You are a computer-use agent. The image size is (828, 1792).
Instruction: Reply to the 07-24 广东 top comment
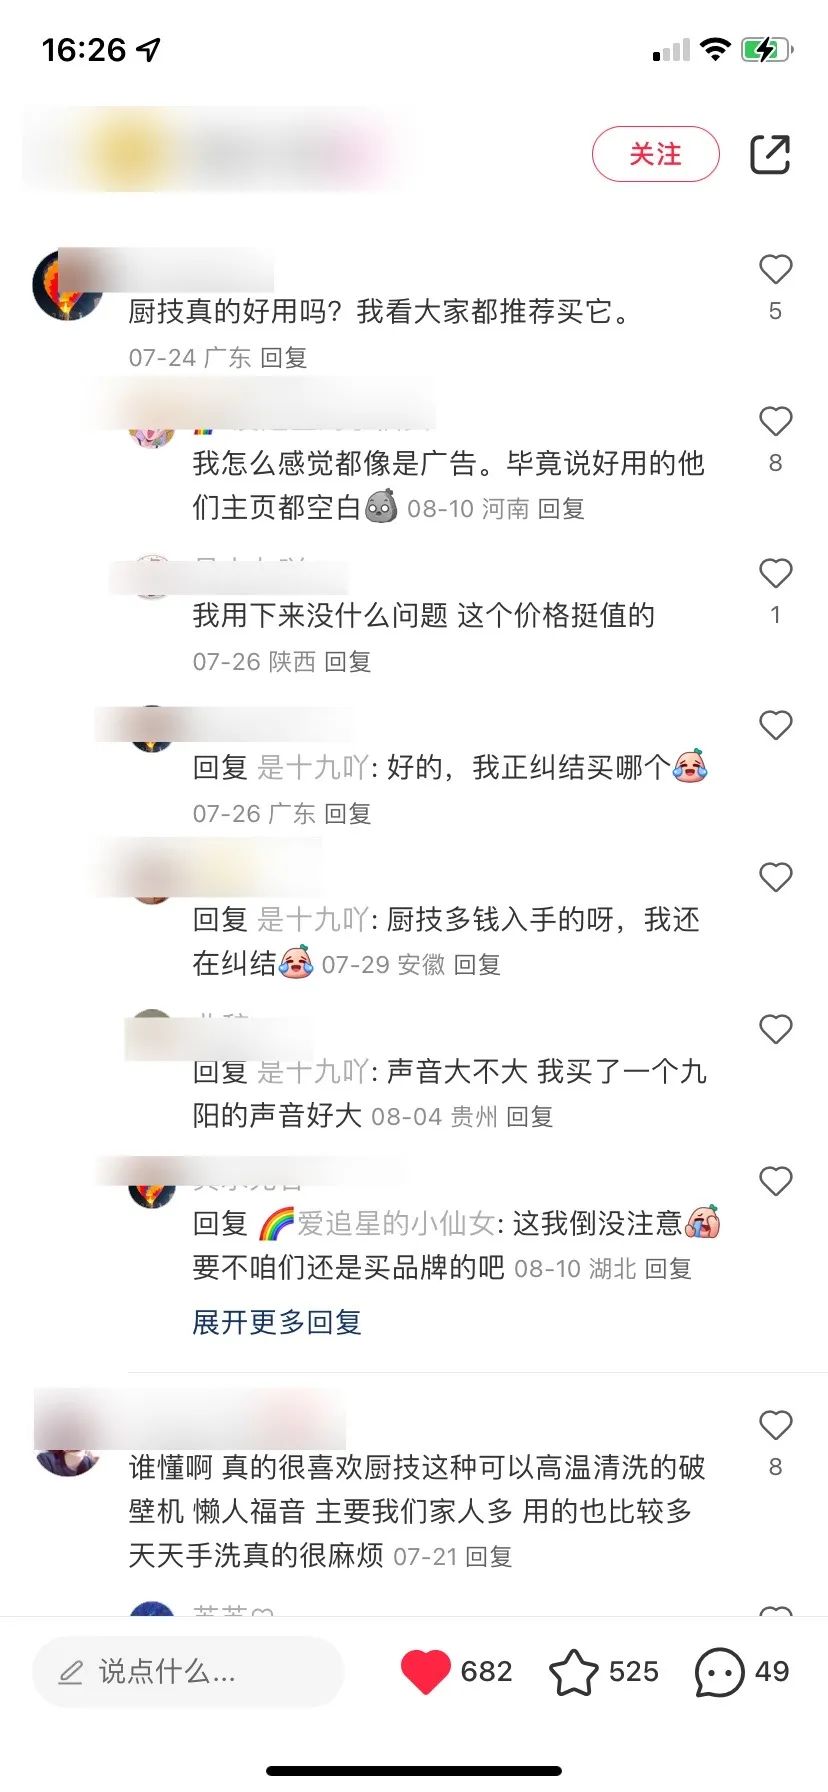tap(283, 358)
